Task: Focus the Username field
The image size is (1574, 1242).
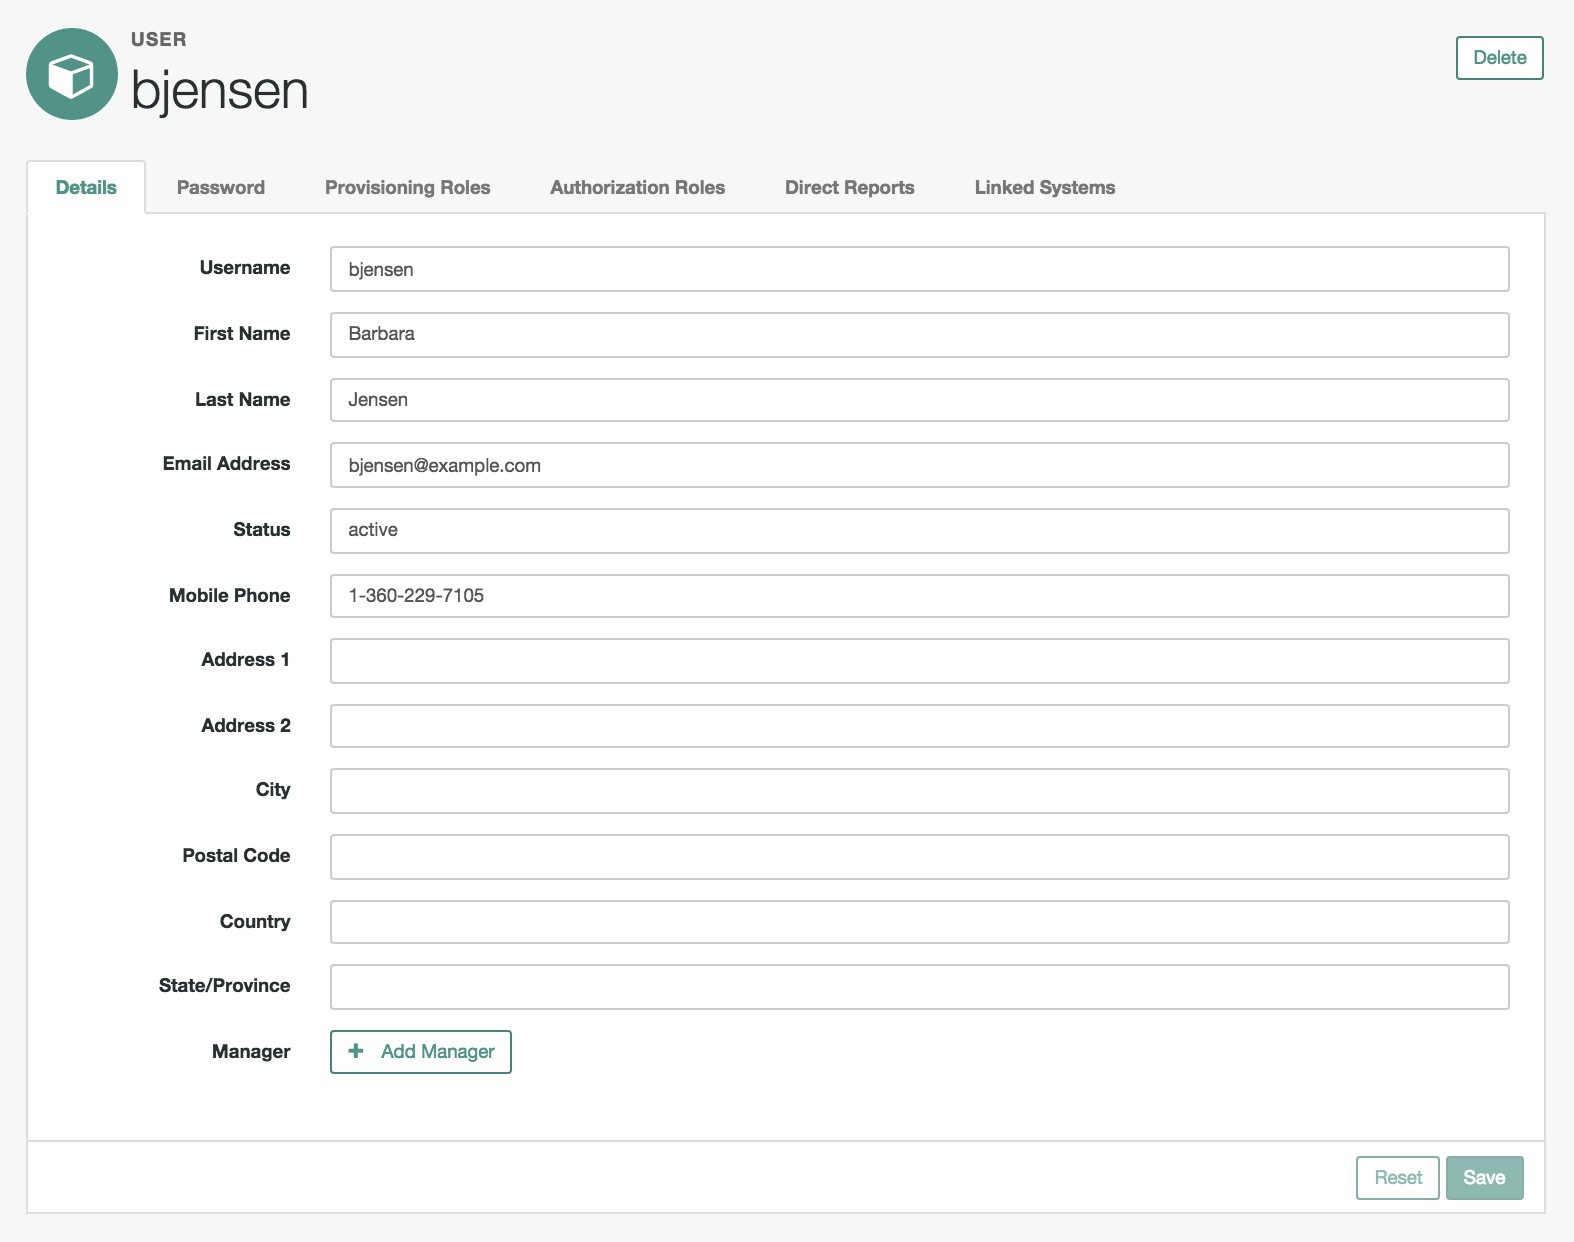Action: [919, 269]
